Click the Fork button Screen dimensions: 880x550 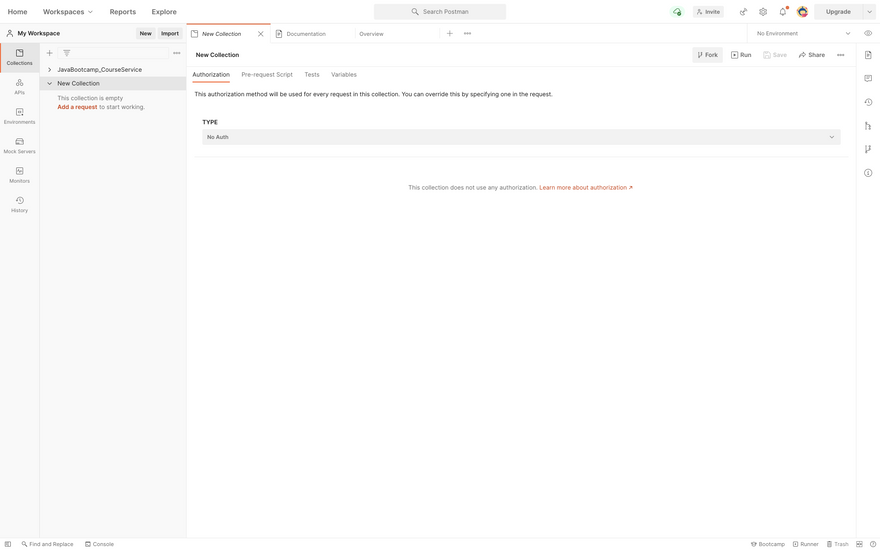pos(707,55)
